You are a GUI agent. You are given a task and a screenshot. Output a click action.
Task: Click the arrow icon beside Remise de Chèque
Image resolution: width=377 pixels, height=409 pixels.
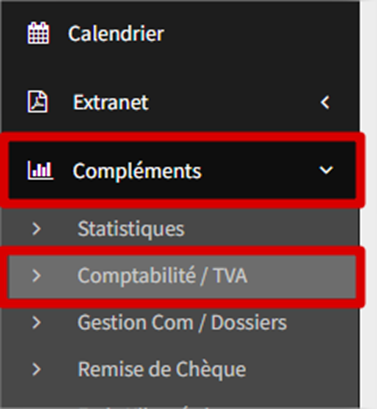[x=36, y=369]
